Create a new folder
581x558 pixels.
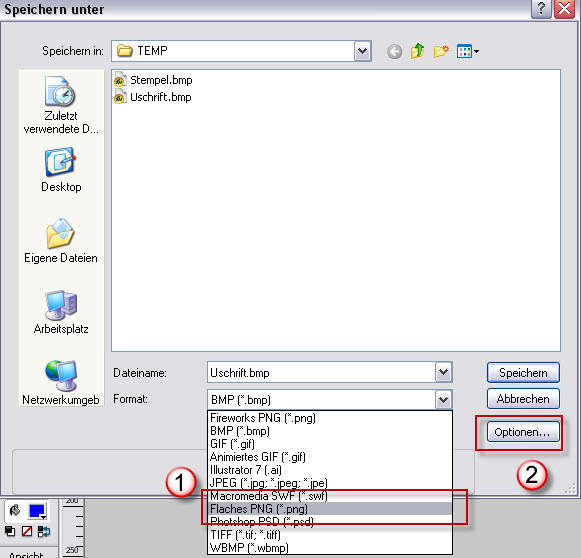(x=441, y=51)
